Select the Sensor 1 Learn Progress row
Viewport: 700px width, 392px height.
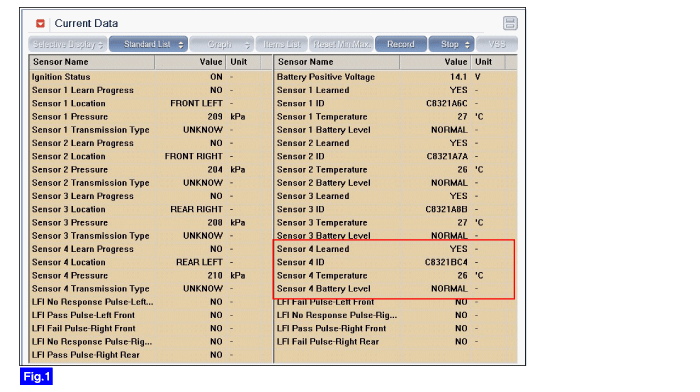pos(151,90)
